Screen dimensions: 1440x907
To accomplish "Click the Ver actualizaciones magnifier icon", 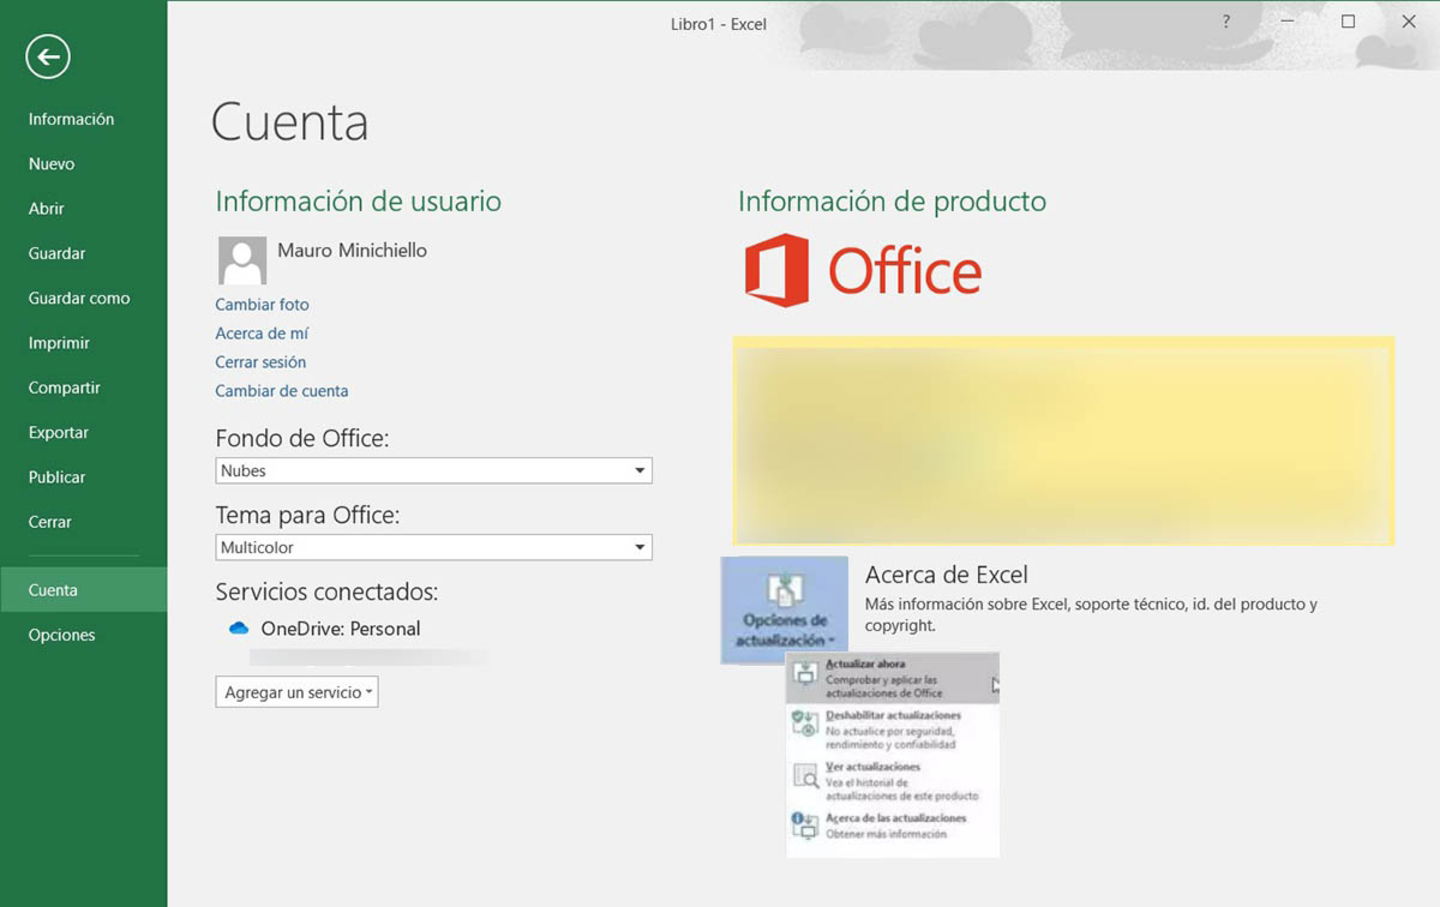I will pos(805,775).
